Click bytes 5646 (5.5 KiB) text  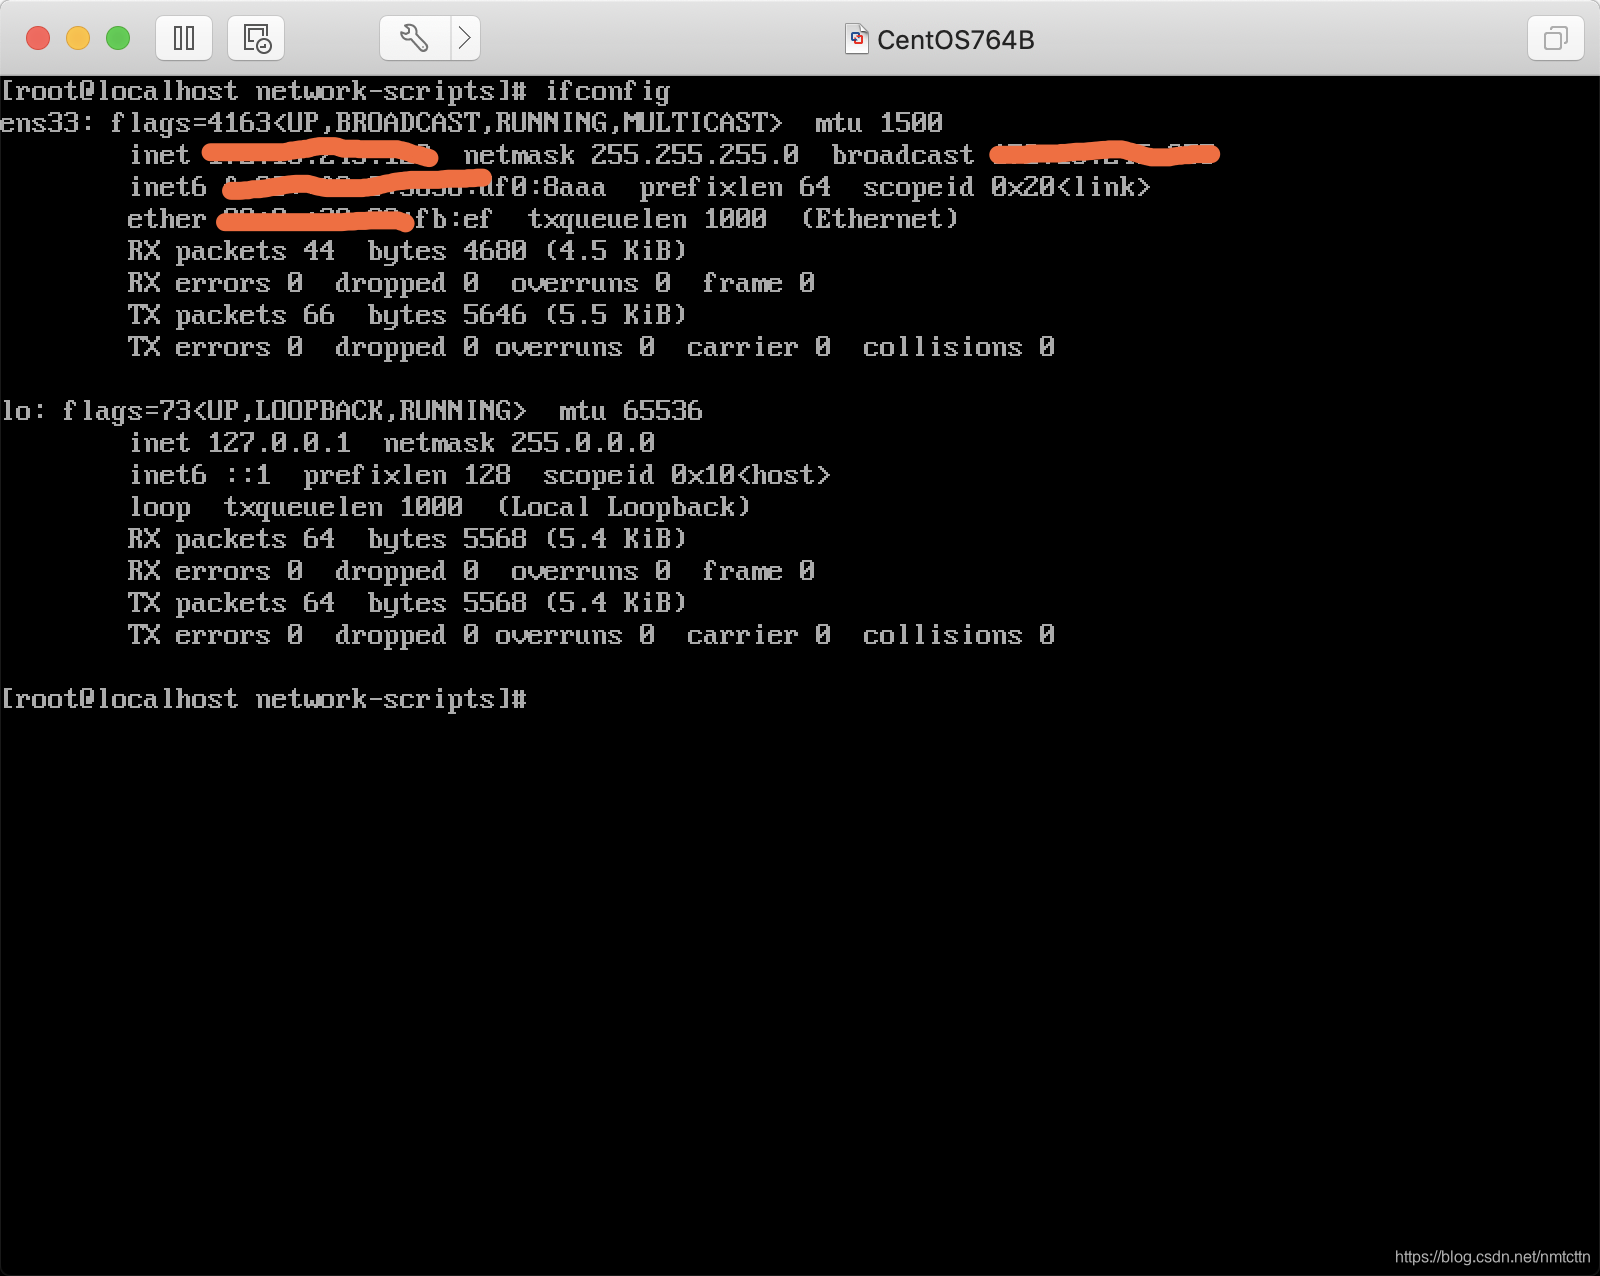[x=527, y=315]
